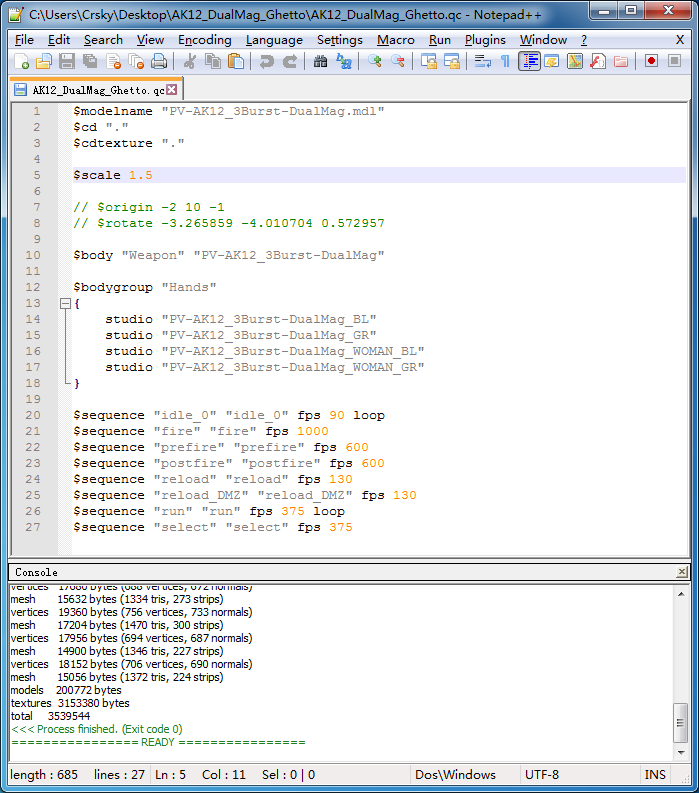
Task: Disable the indent guide toggle button
Action: [x=529, y=62]
